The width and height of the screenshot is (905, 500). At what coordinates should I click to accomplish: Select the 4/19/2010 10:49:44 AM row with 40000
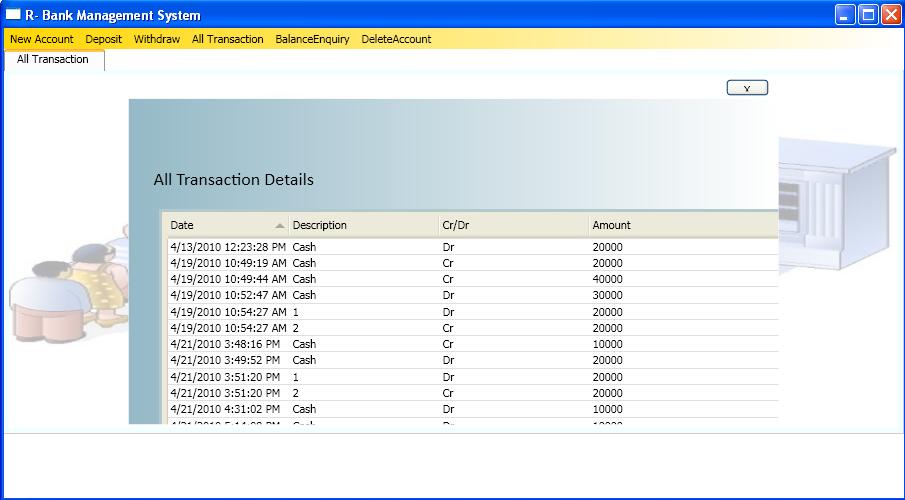coord(473,279)
